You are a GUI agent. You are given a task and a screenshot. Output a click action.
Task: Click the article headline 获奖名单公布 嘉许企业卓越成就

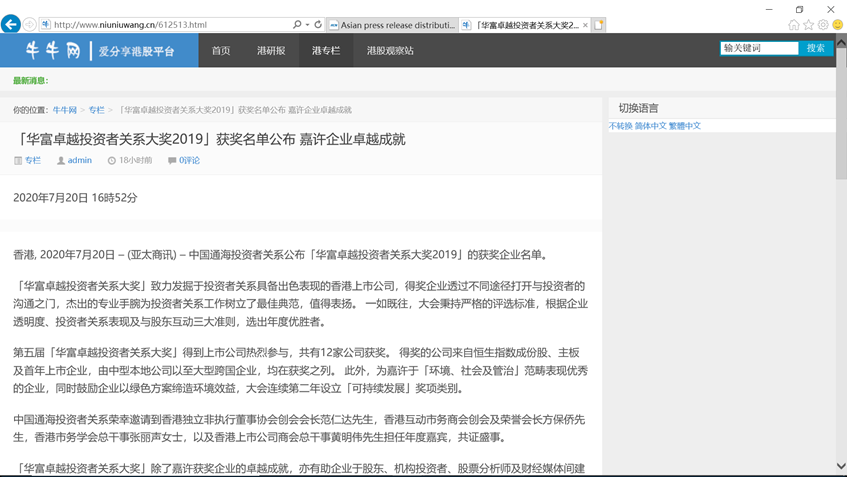(311, 139)
